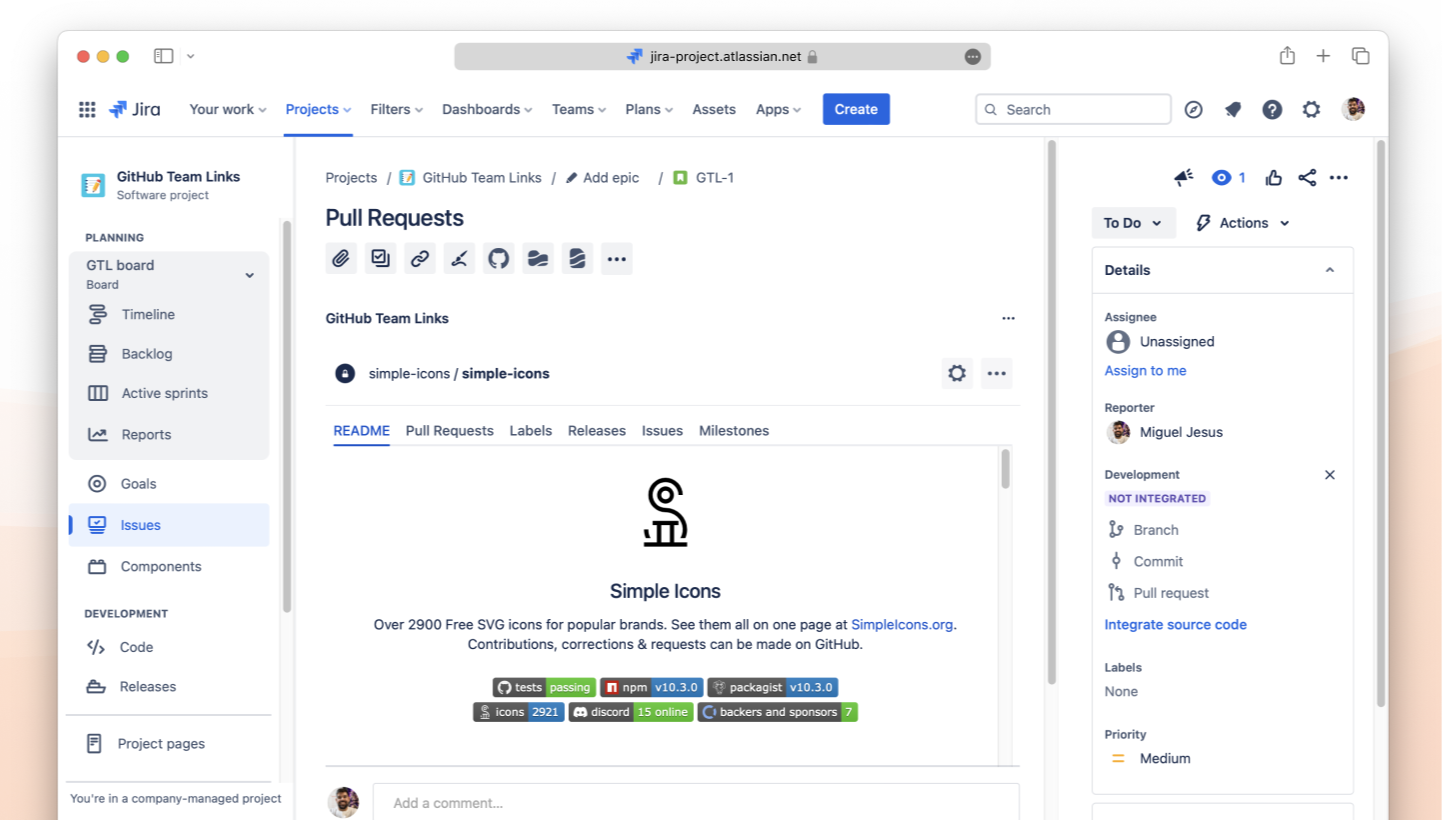Switch to the Labels tab
1442x820 pixels.
point(531,431)
